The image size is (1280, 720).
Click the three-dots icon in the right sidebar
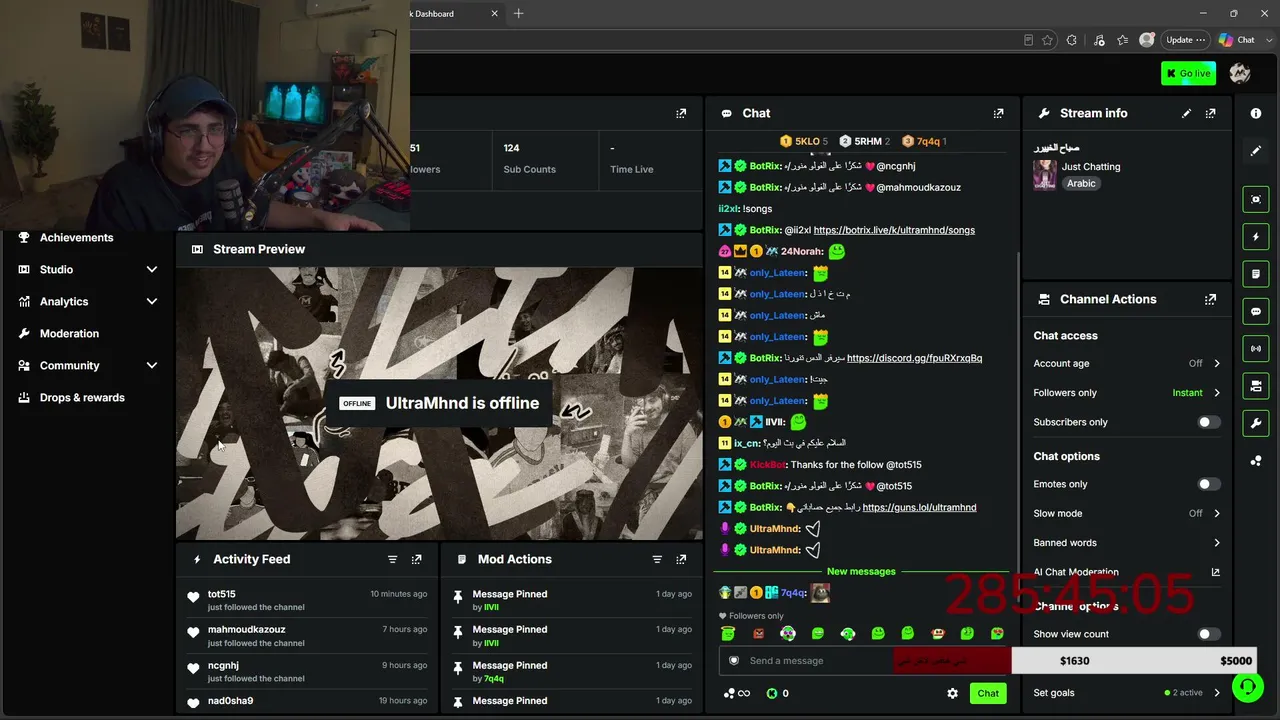[1256, 461]
